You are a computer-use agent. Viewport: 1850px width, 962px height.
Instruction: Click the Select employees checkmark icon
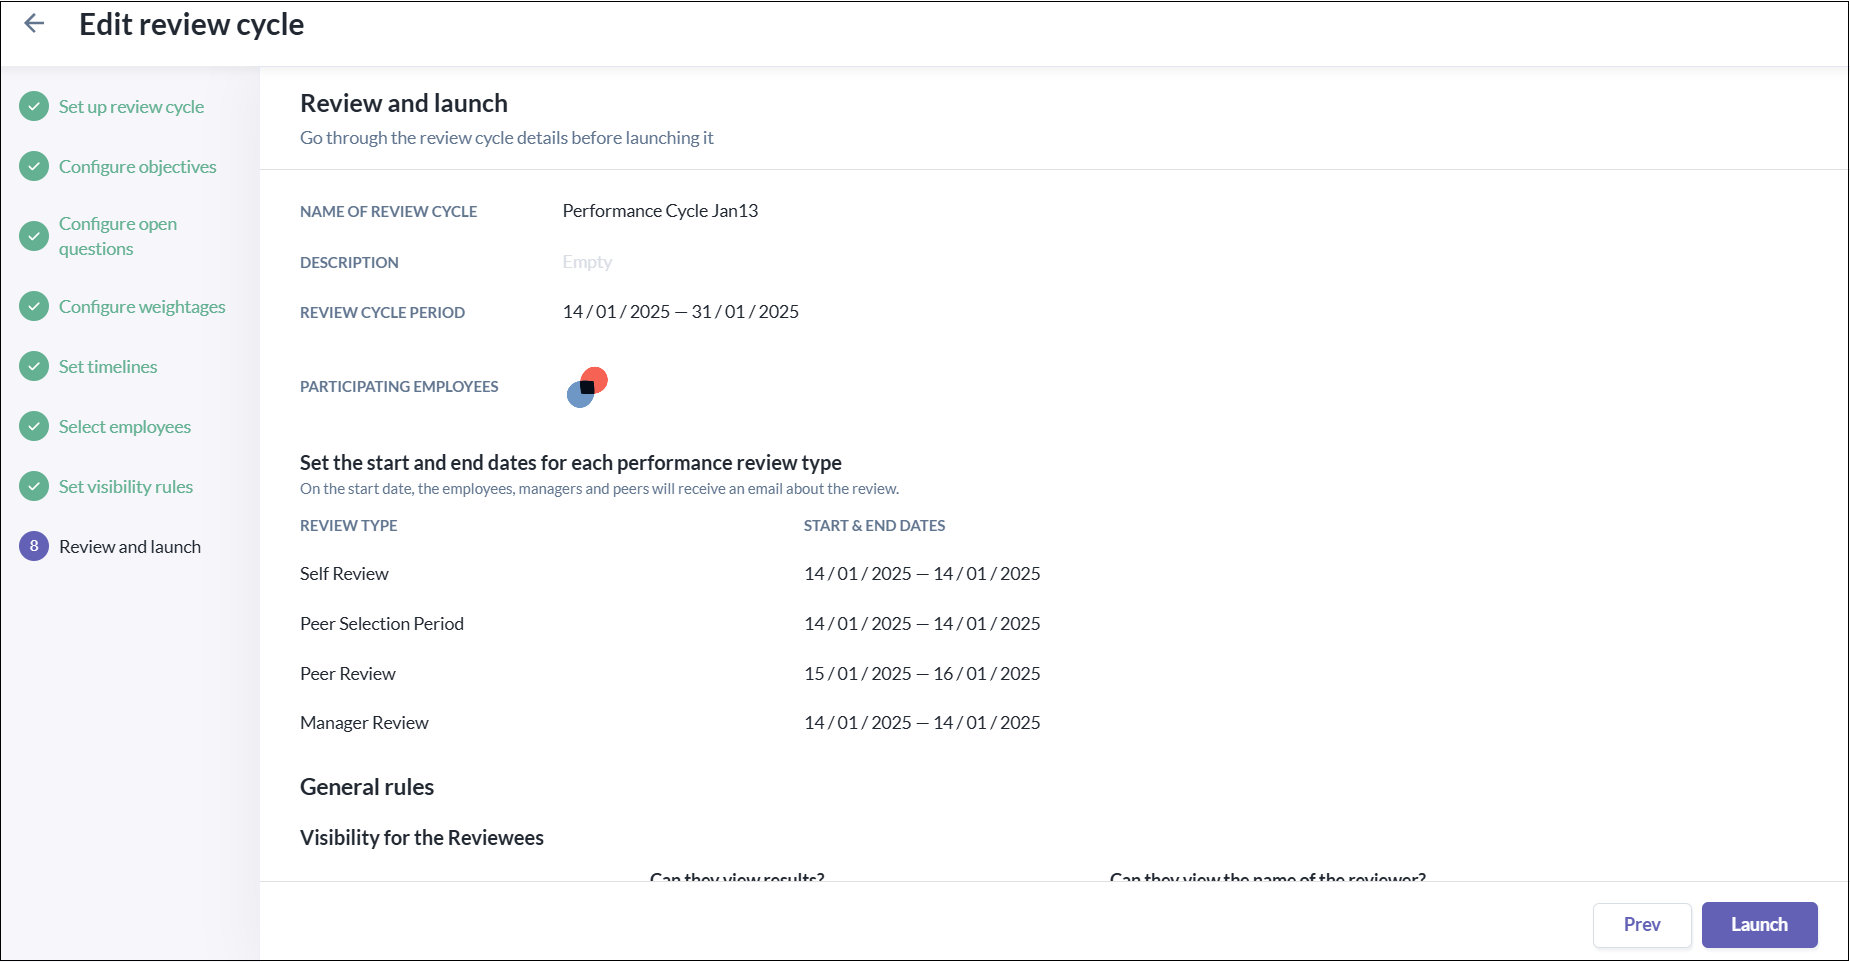coord(34,426)
